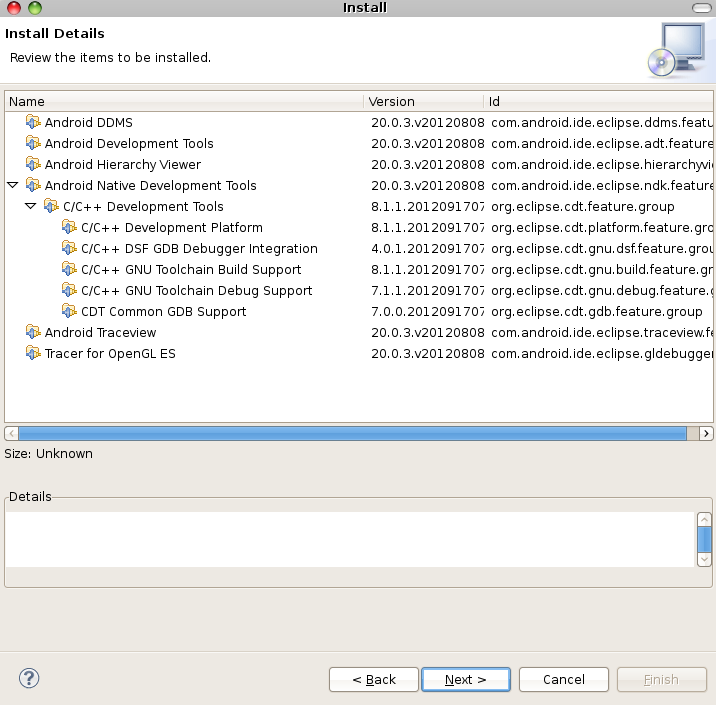
Task: Select C/C++ GNU Toolchain Debug Support name
Action: pos(197,290)
